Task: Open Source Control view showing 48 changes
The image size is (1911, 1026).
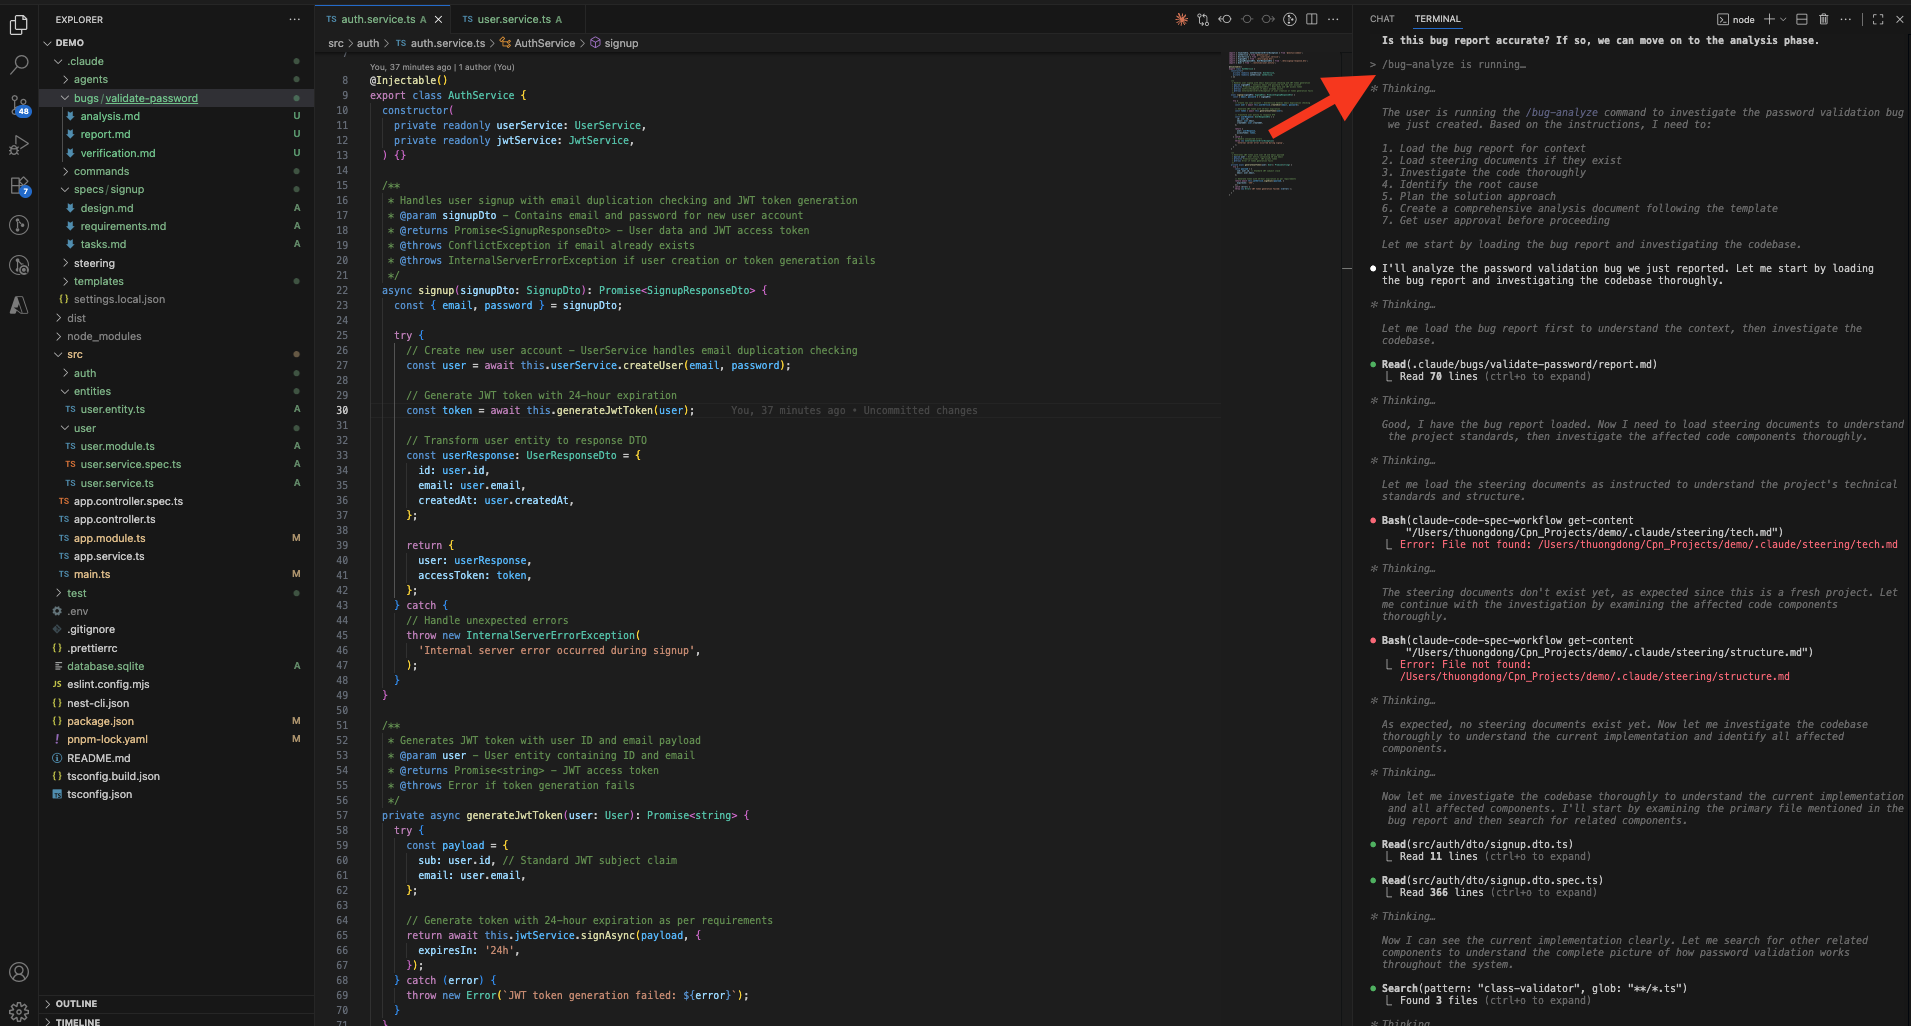Action: point(19,105)
